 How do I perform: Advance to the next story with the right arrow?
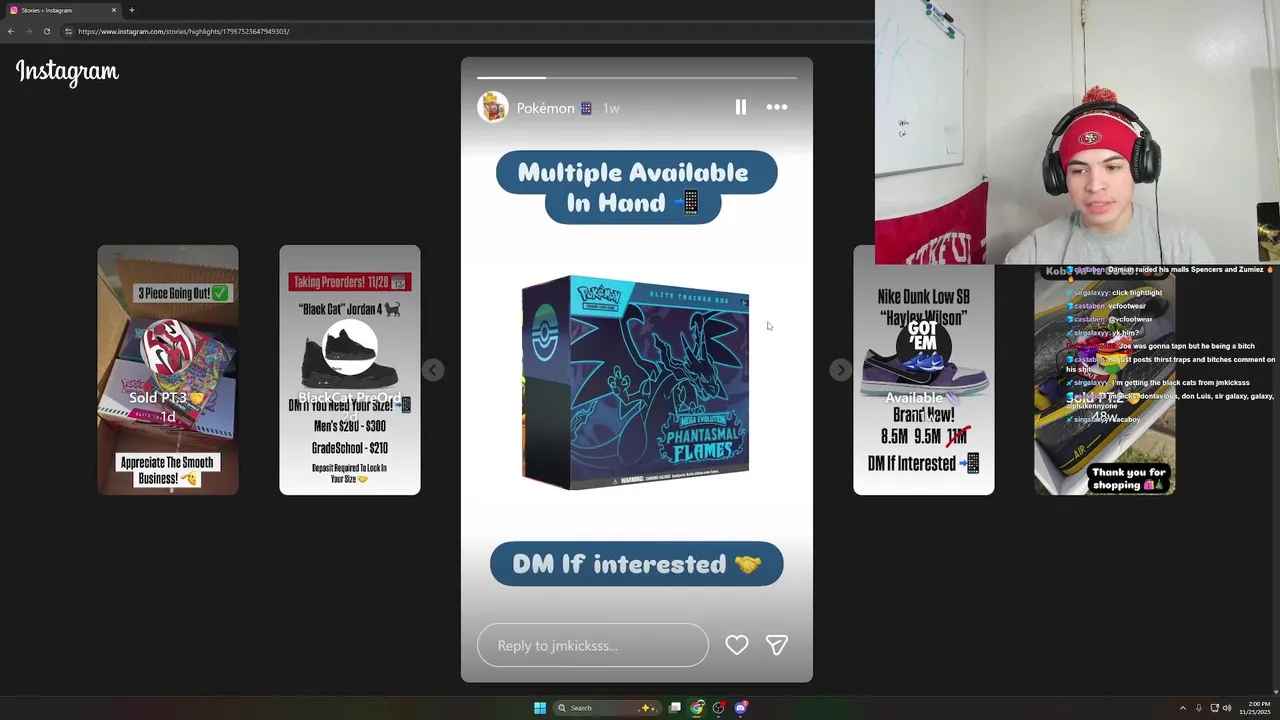tap(840, 370)
